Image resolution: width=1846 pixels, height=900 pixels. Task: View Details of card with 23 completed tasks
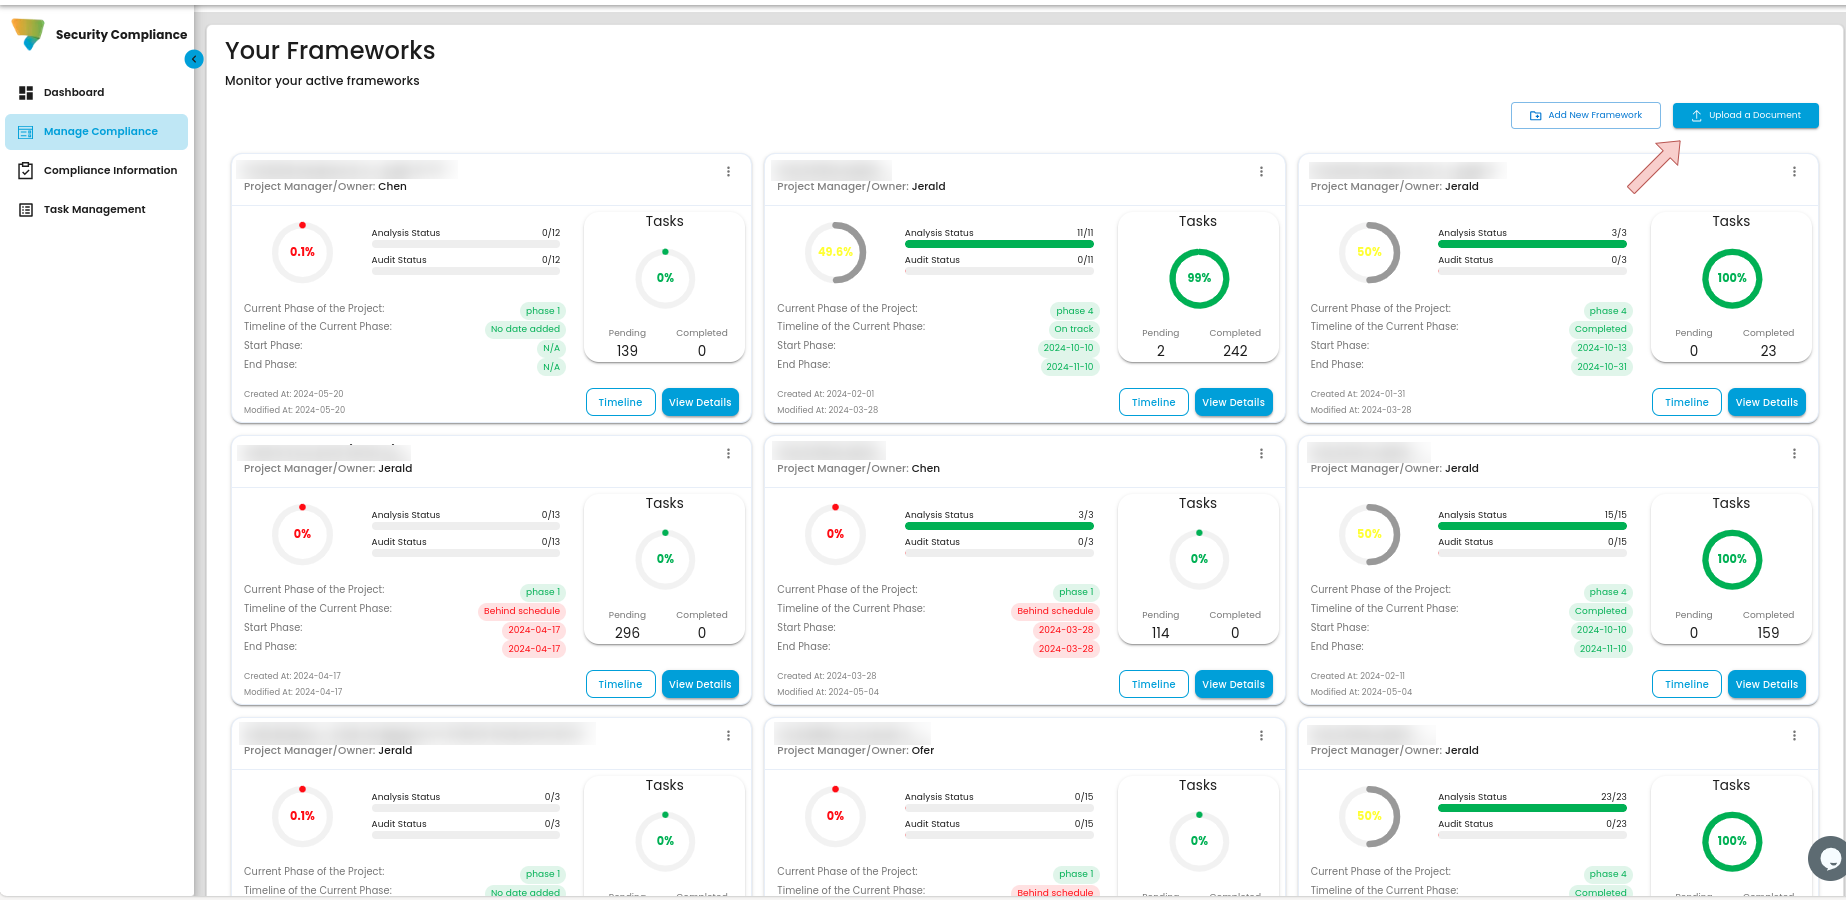click(1767, 402)
